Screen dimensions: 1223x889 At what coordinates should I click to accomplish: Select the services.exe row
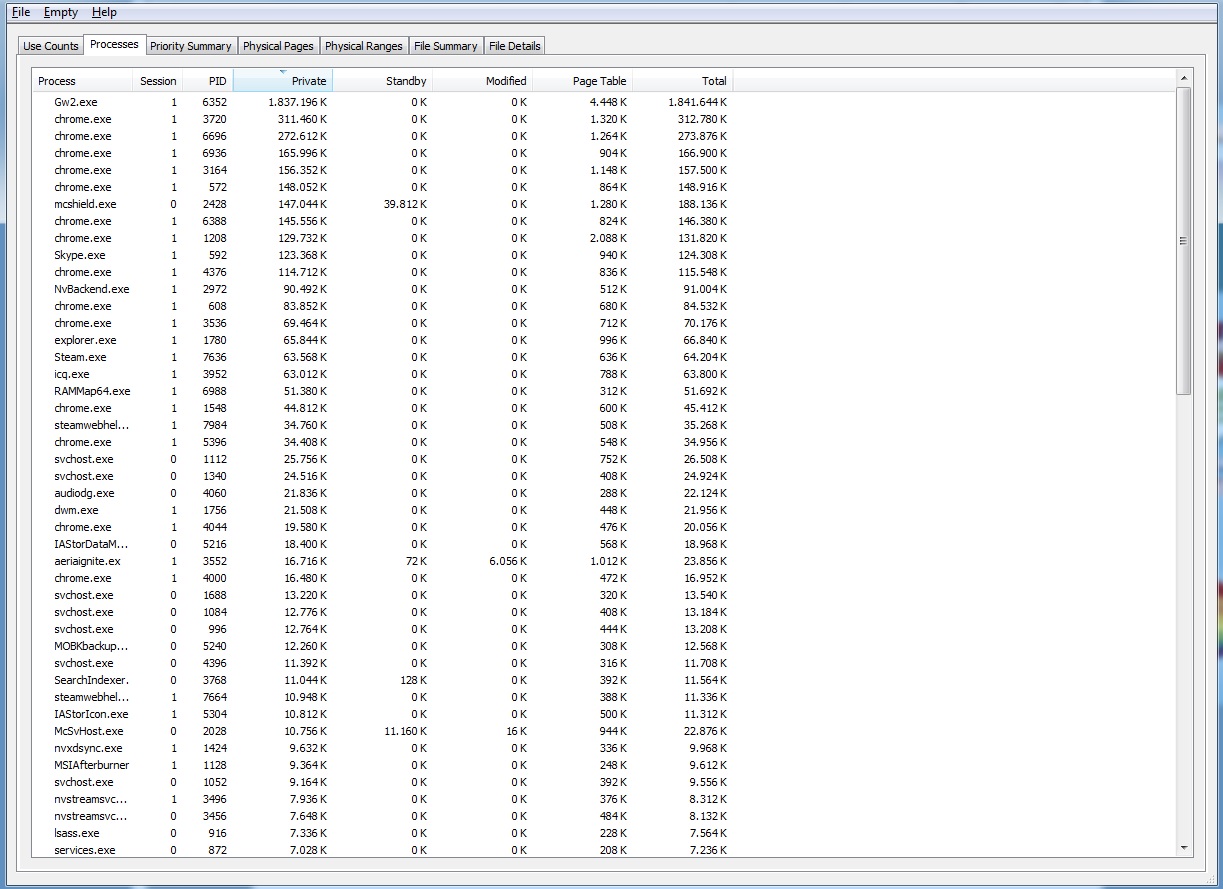pyautogui.click(x=383, y=850)
